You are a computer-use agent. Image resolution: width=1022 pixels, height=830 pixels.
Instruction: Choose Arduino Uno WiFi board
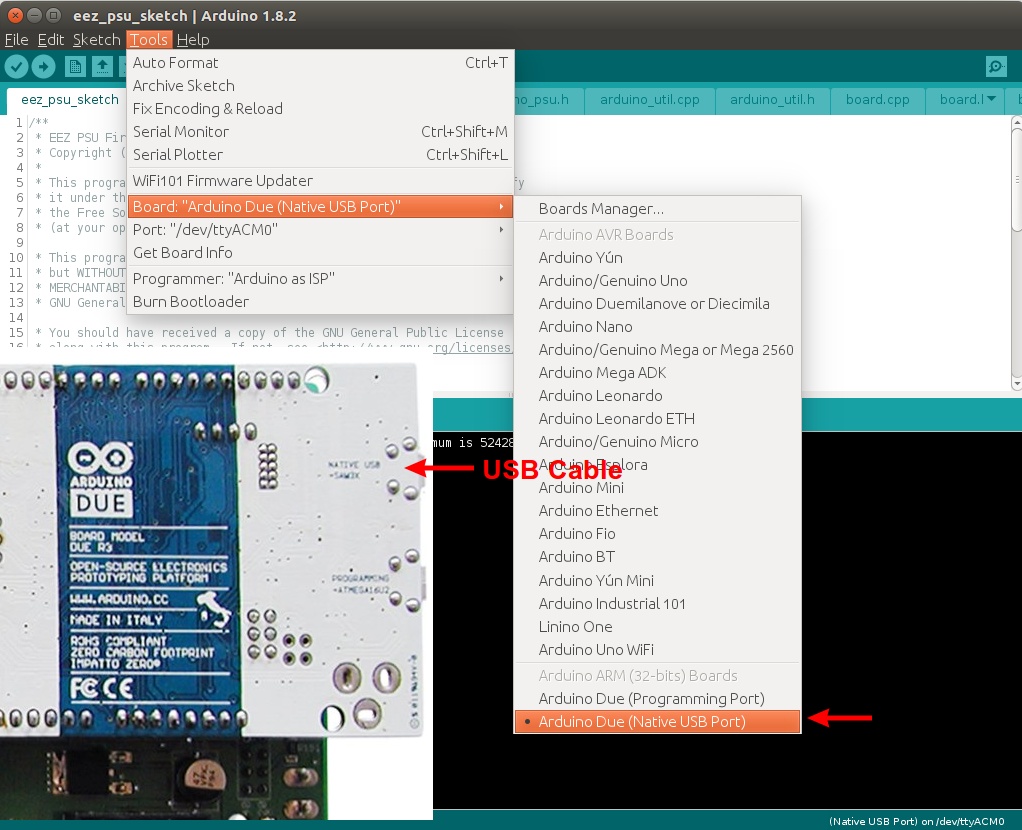click(x=658, y=649)
